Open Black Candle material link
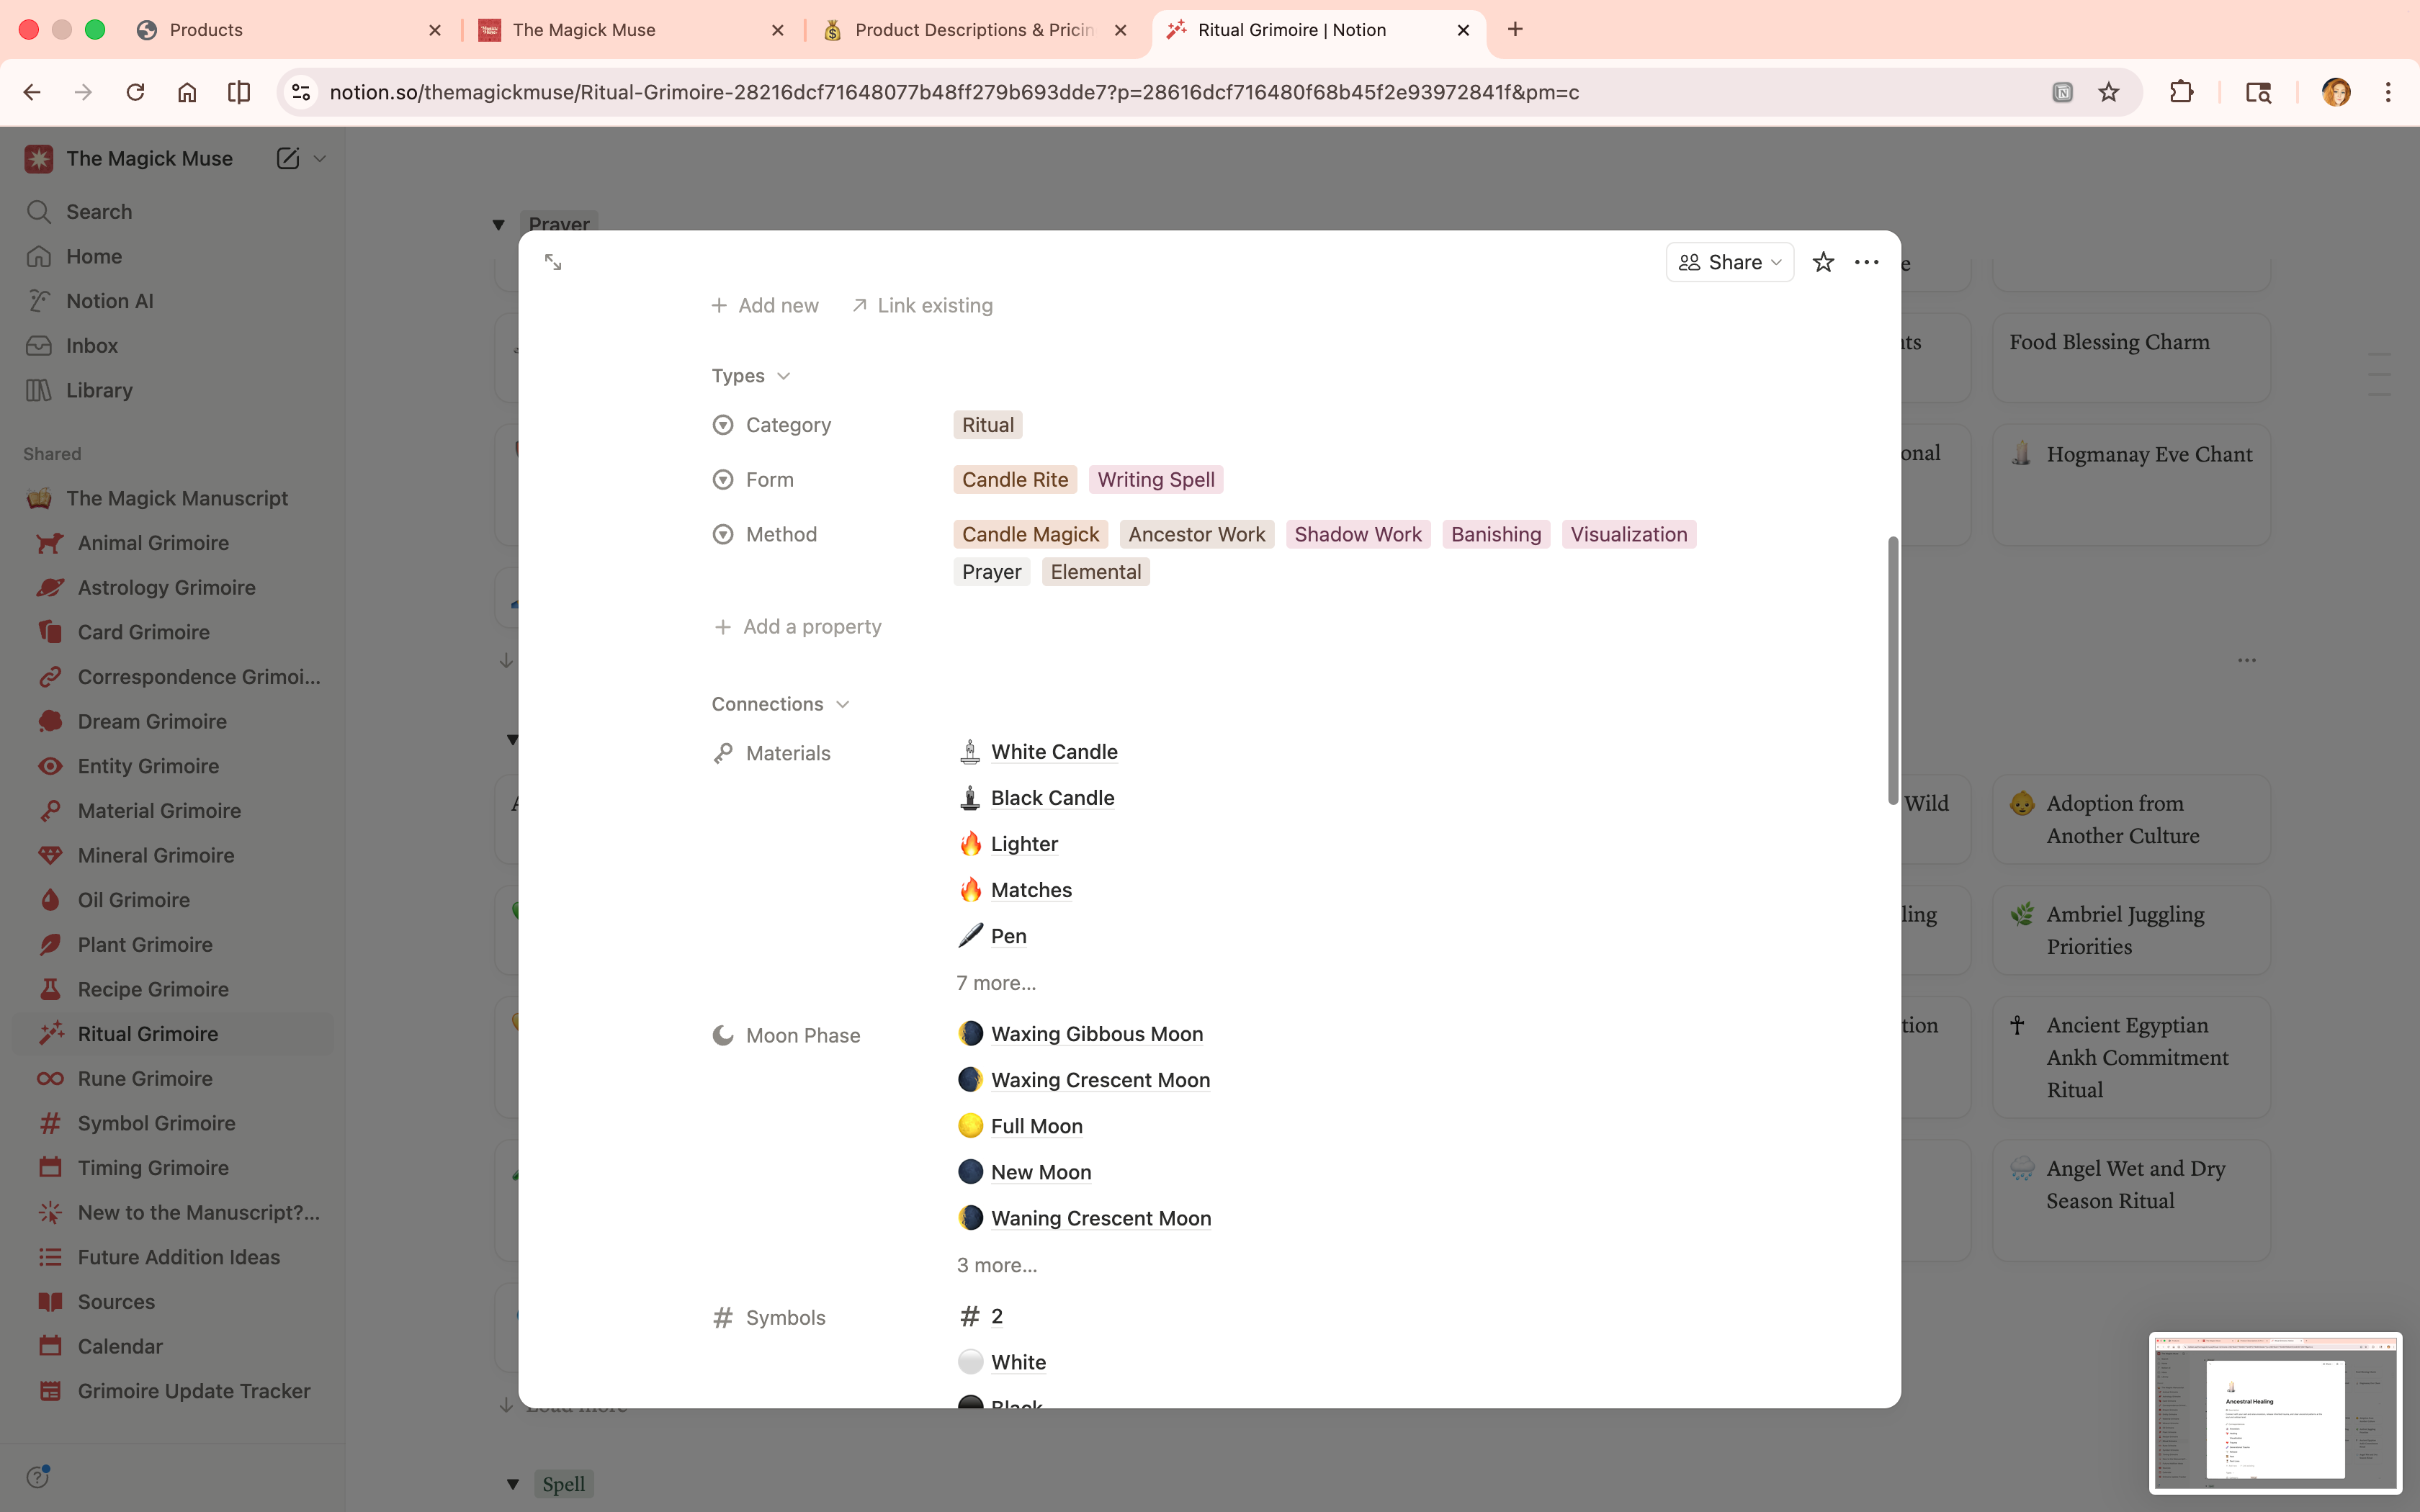 (1052, 798)
